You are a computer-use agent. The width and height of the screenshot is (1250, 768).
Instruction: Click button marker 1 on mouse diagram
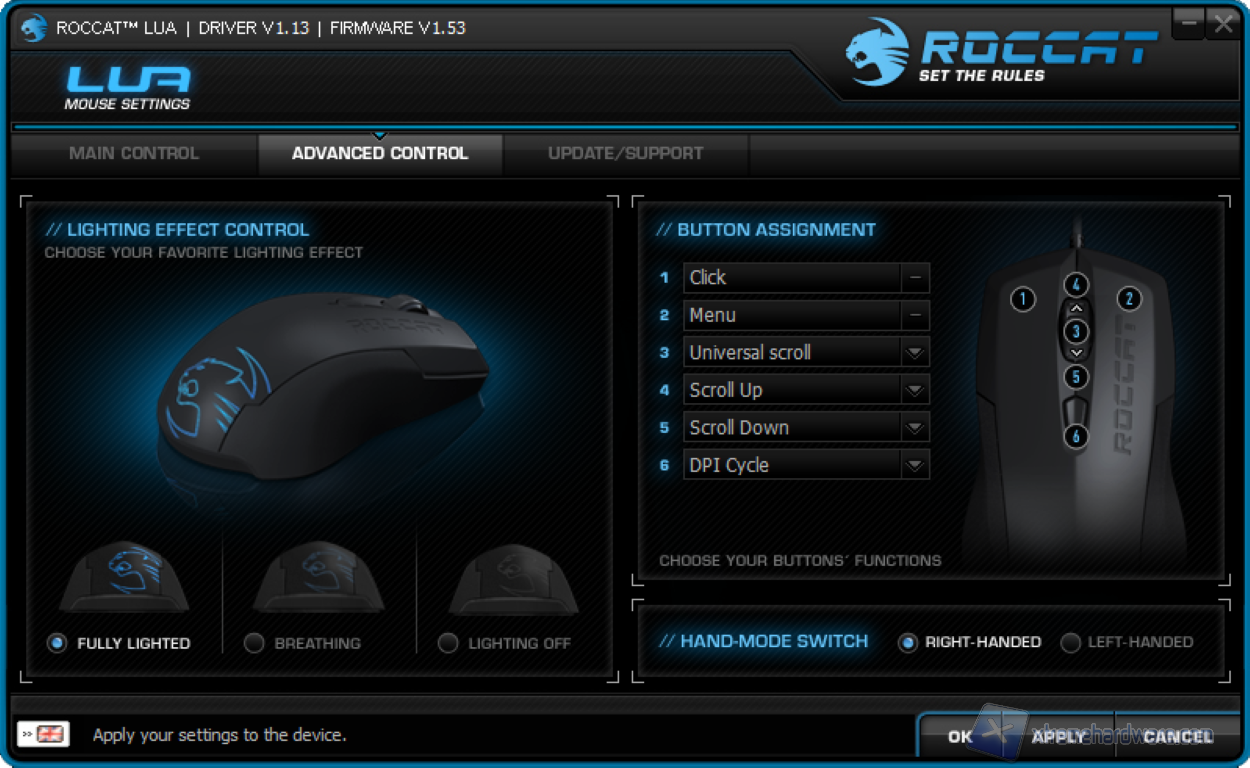coord(1022,298)
